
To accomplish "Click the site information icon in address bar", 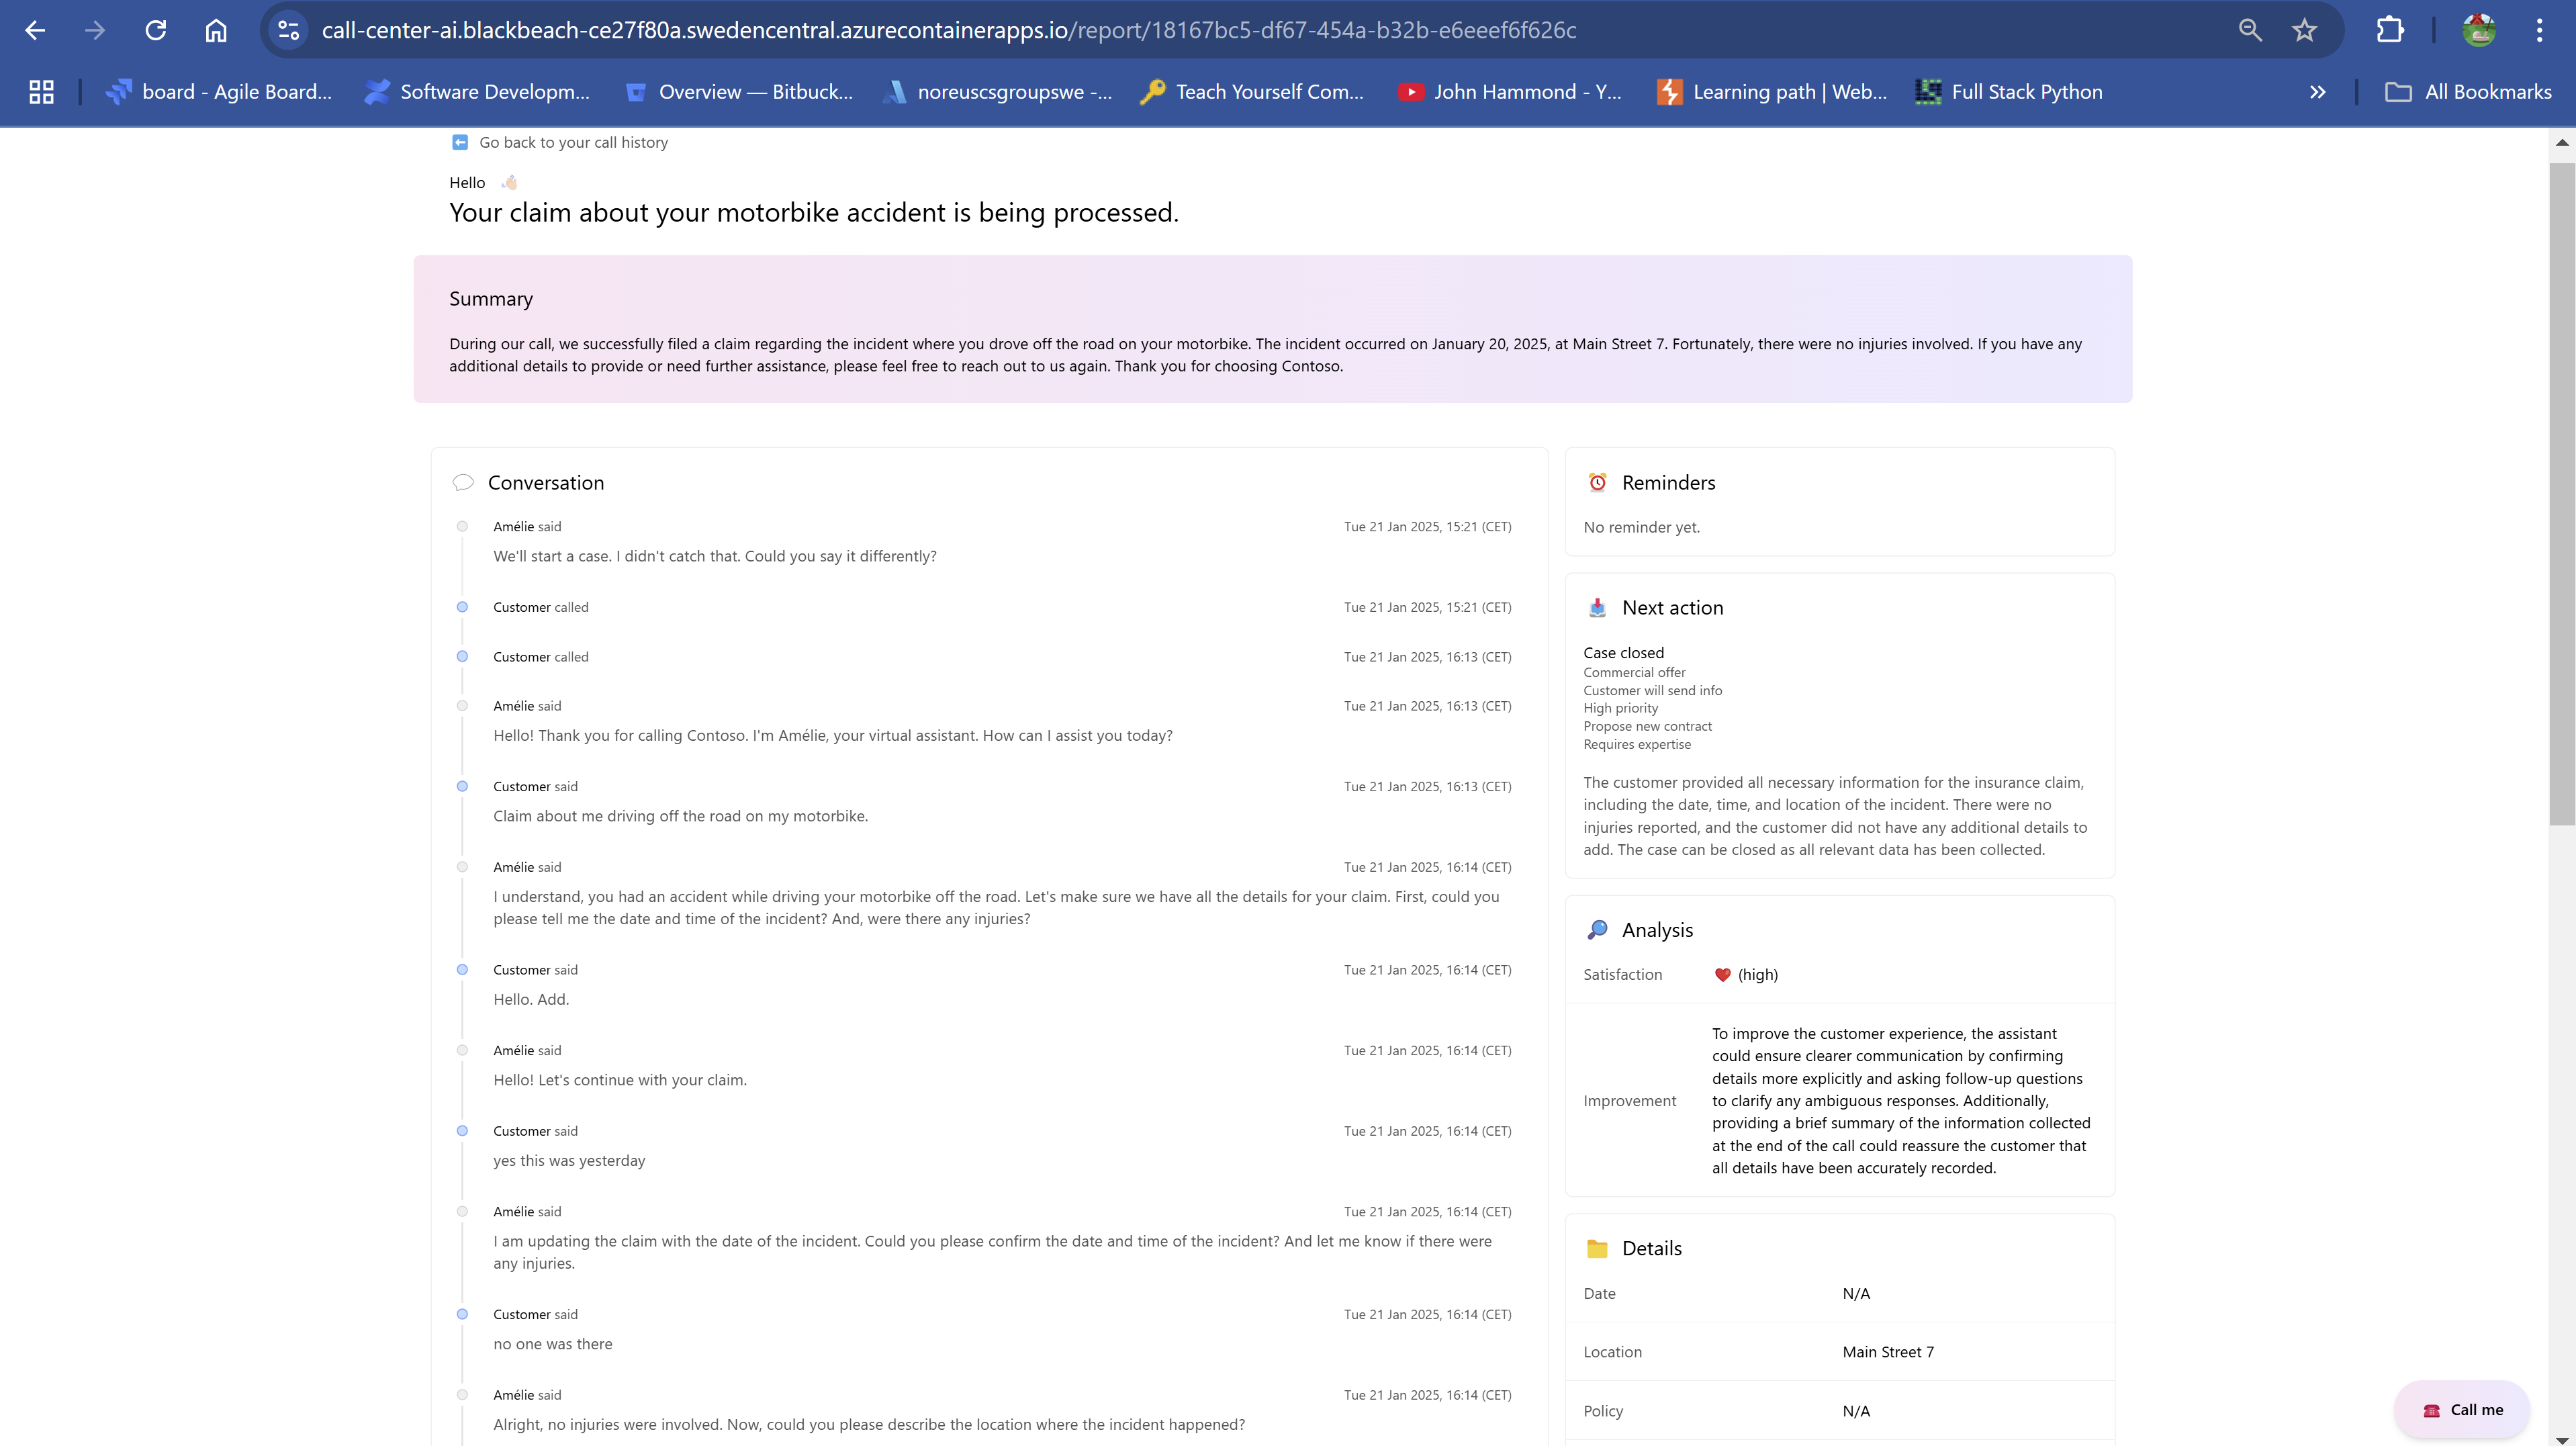I will 288,30.
